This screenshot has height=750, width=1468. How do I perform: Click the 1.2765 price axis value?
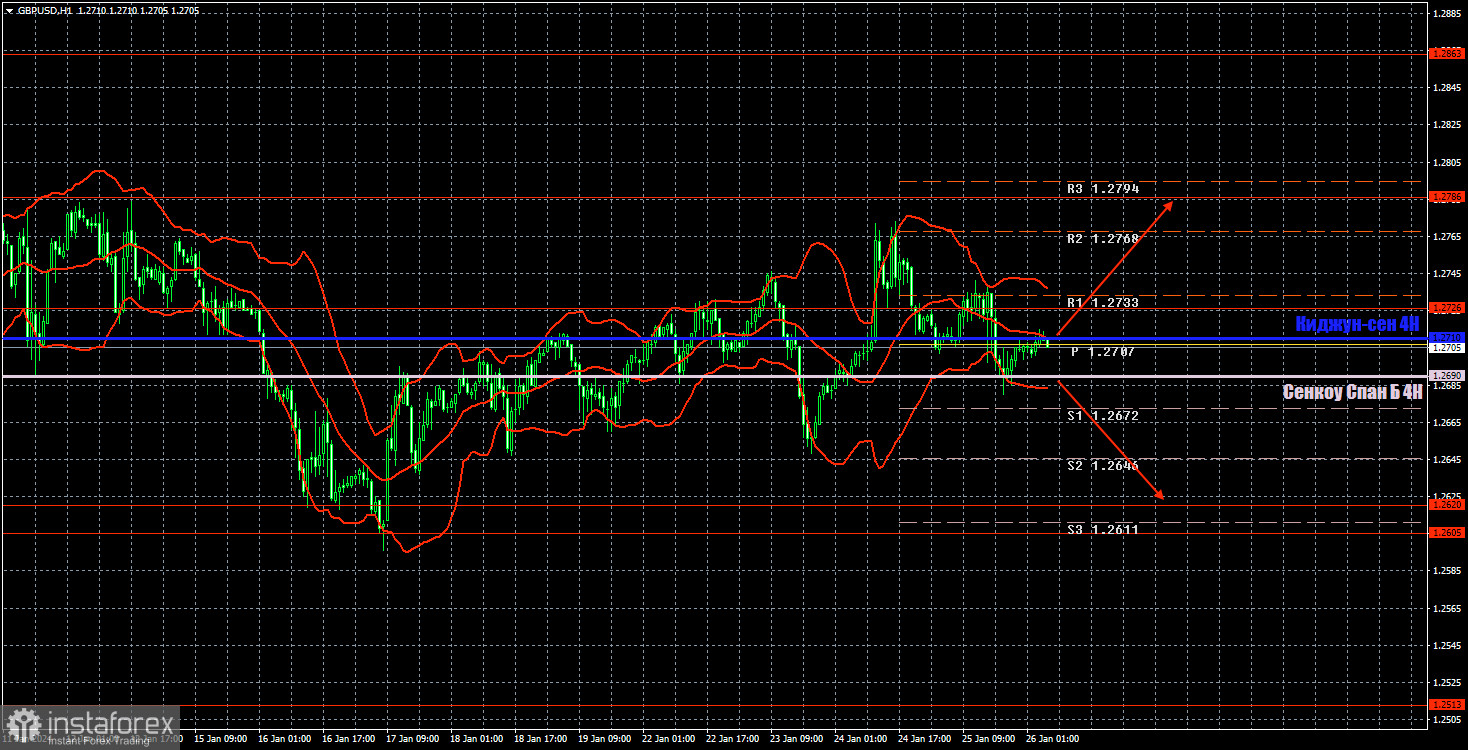(x=1447, y=237)
